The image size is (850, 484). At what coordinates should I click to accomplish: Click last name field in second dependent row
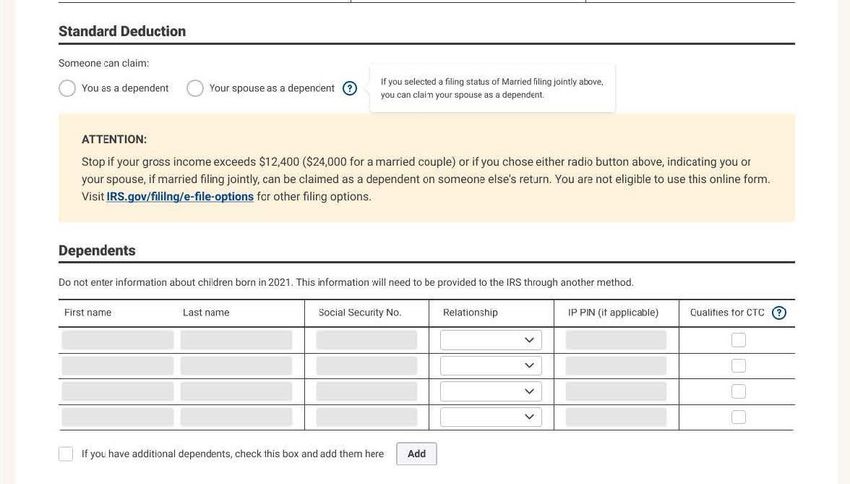236,366
